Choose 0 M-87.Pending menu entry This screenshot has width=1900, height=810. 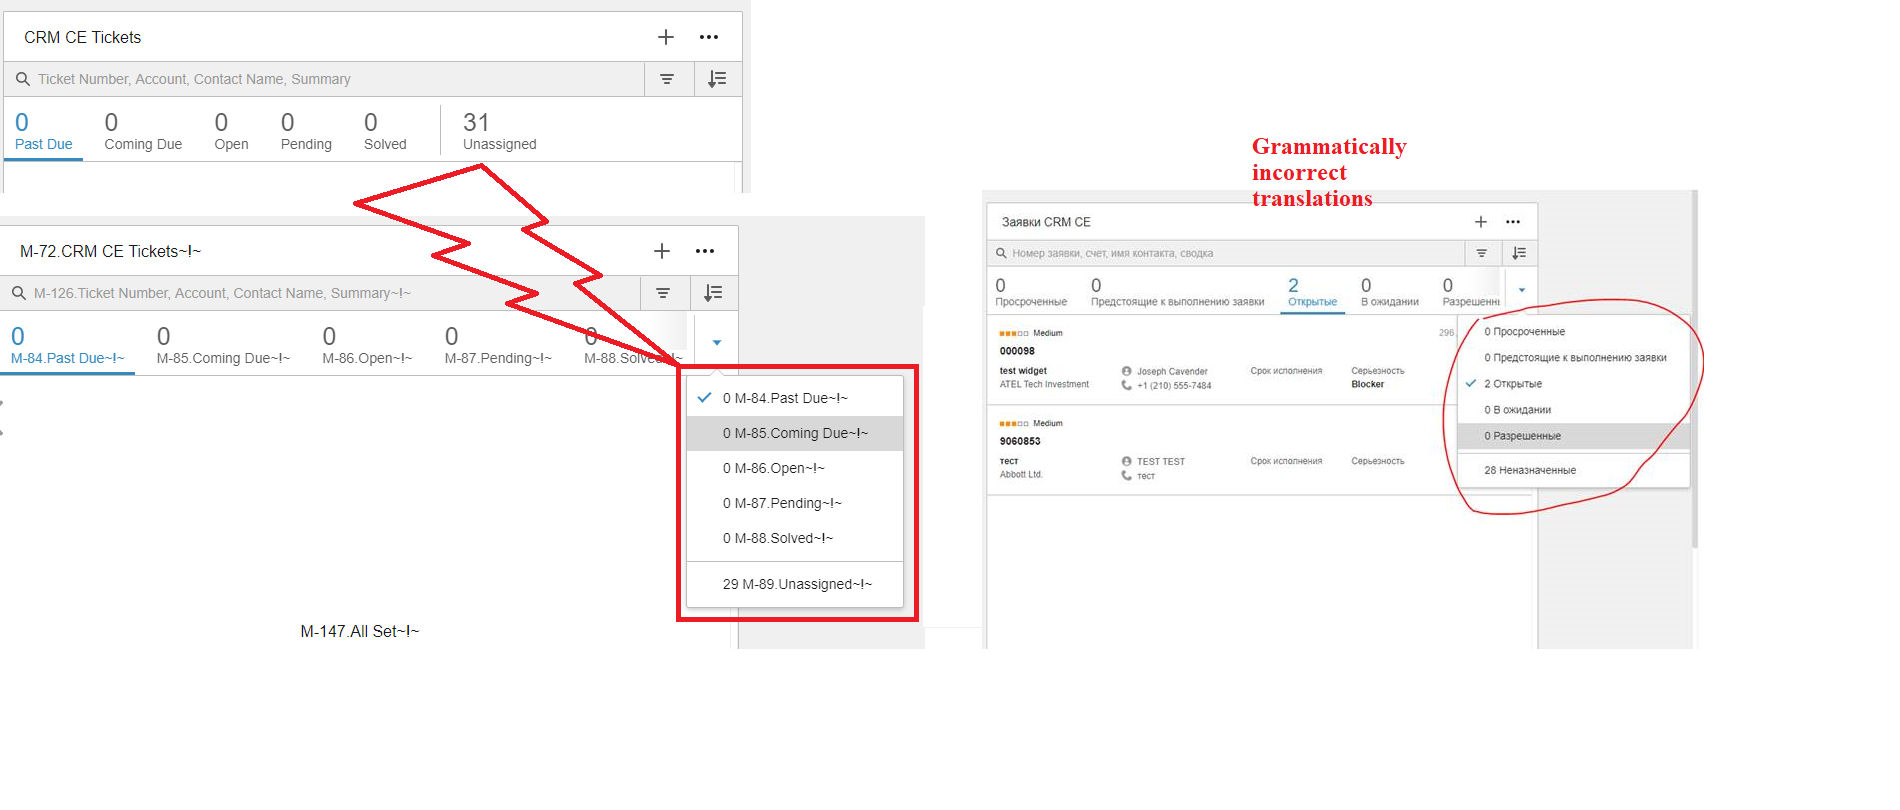point(795,503)
